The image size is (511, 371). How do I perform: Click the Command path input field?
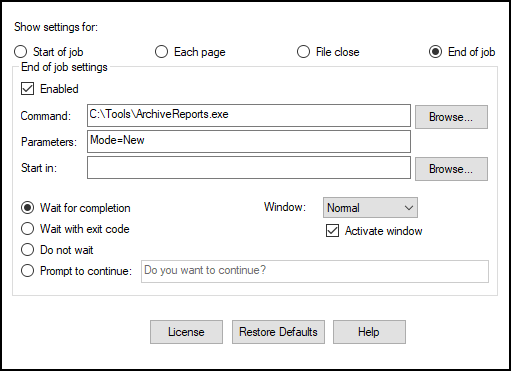point(249,115)
